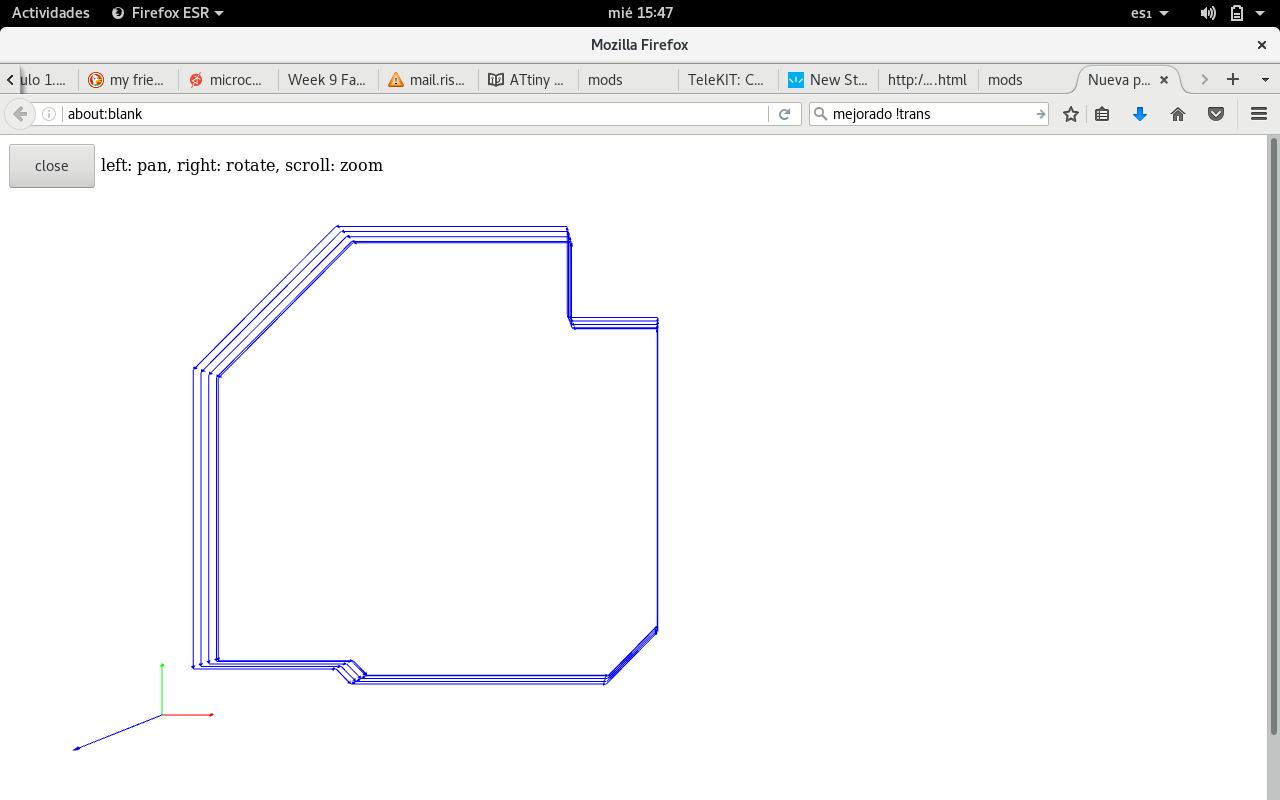
Task: Click the volume icon in the top bar
Action: [x=1208, y=13]
